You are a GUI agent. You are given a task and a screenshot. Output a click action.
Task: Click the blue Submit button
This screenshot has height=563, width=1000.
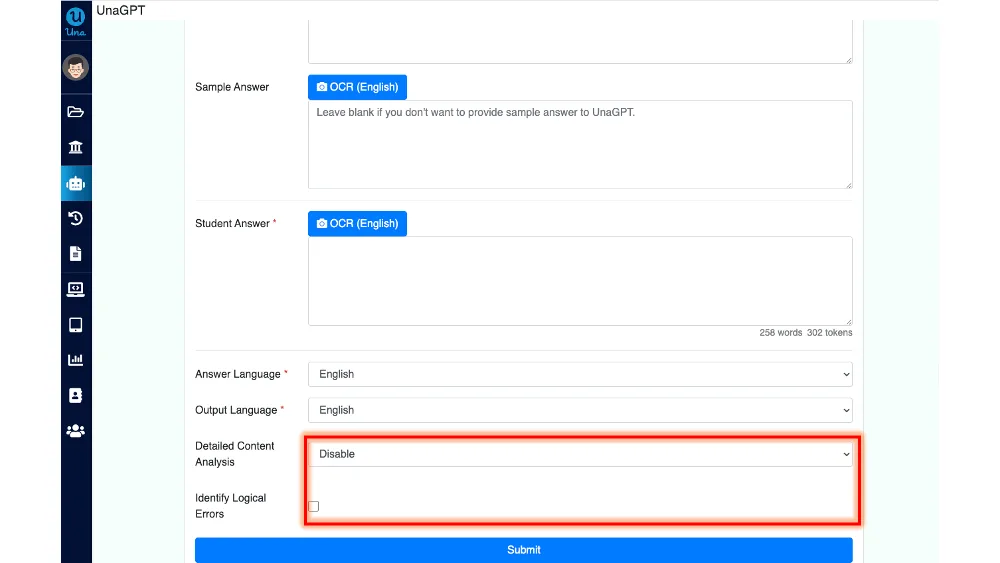coord(524,550)
